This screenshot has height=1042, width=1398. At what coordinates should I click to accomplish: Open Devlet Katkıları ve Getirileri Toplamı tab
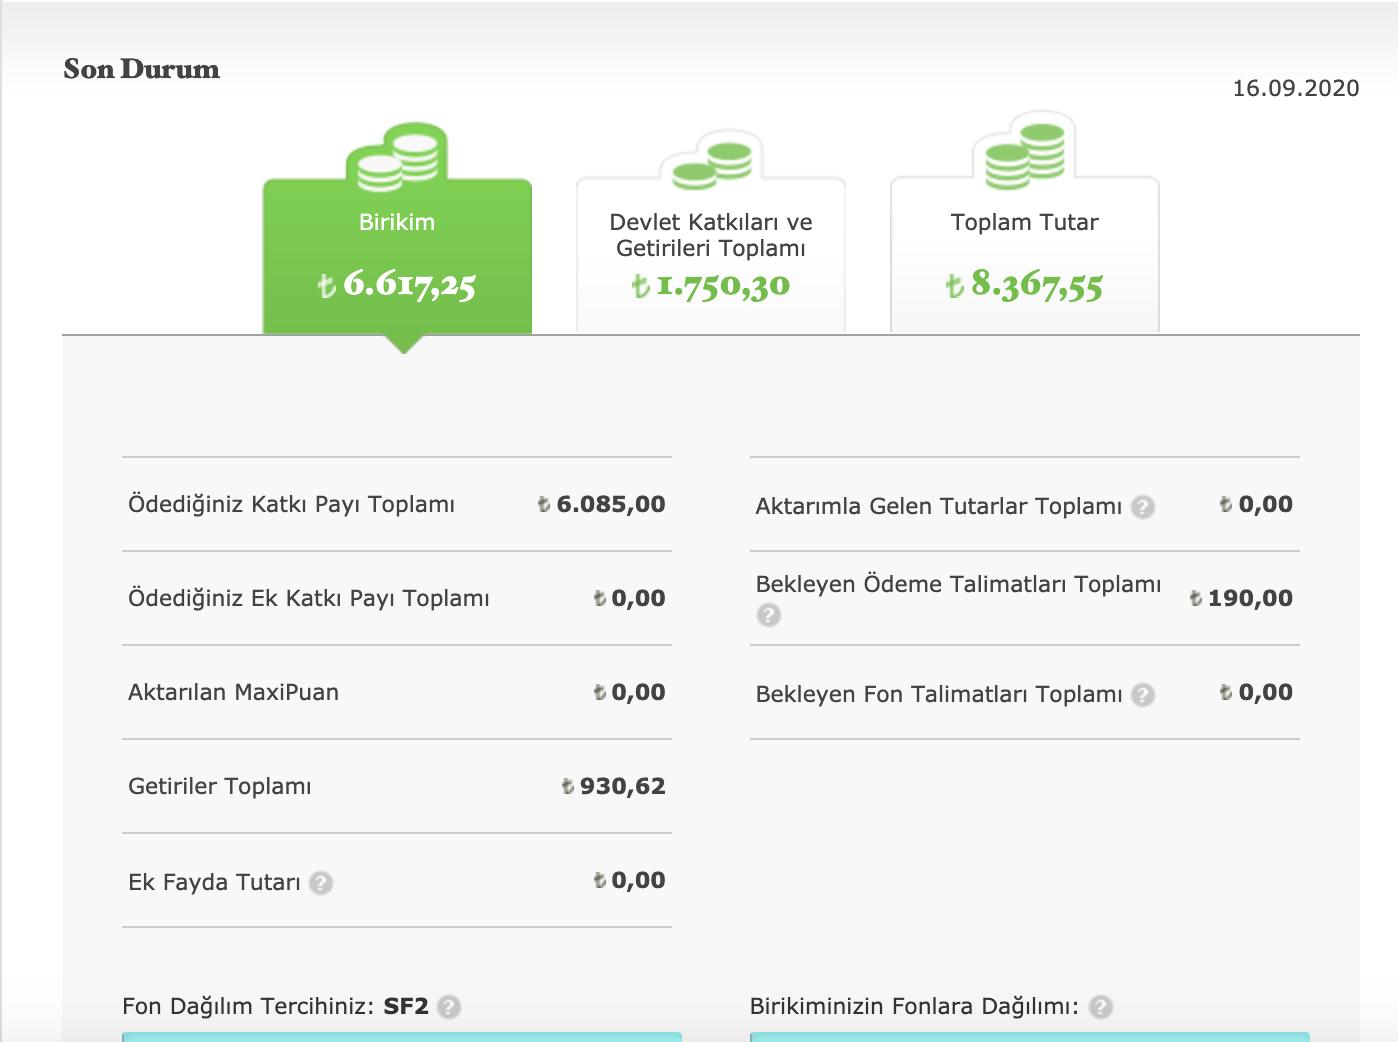(x=711, y=256)
